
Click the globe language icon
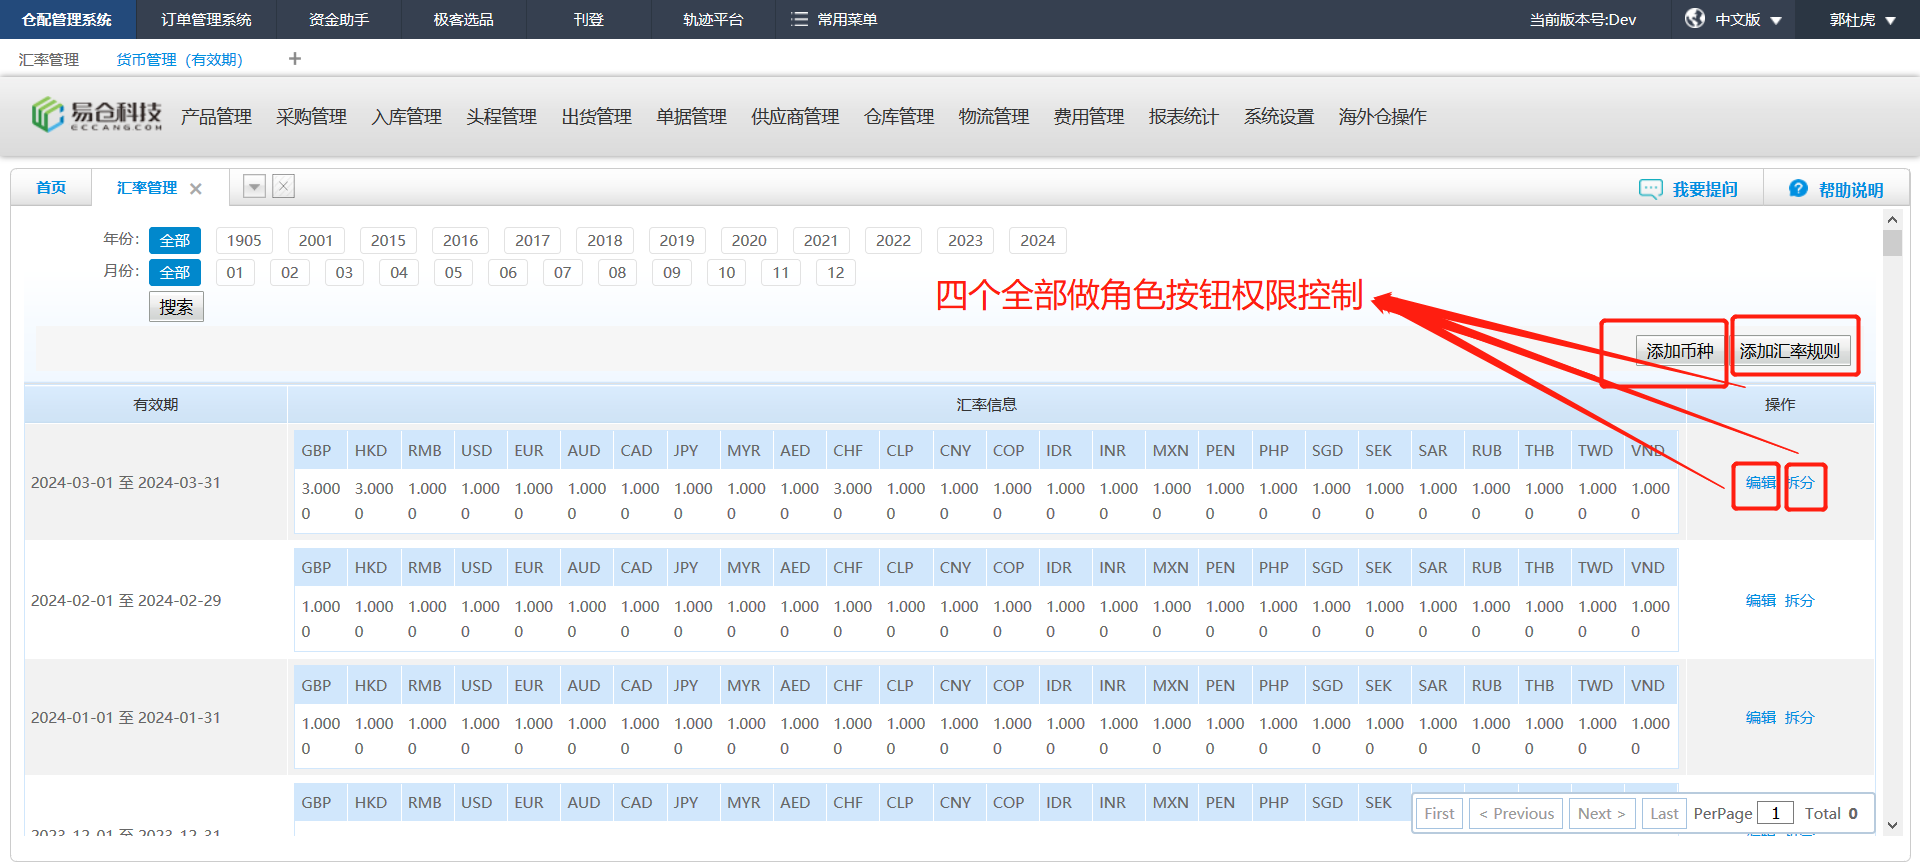1694,19
